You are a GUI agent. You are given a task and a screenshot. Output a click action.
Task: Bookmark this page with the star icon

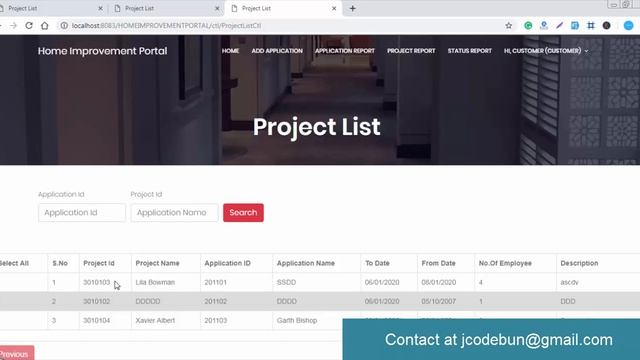(x=509, y=25)
